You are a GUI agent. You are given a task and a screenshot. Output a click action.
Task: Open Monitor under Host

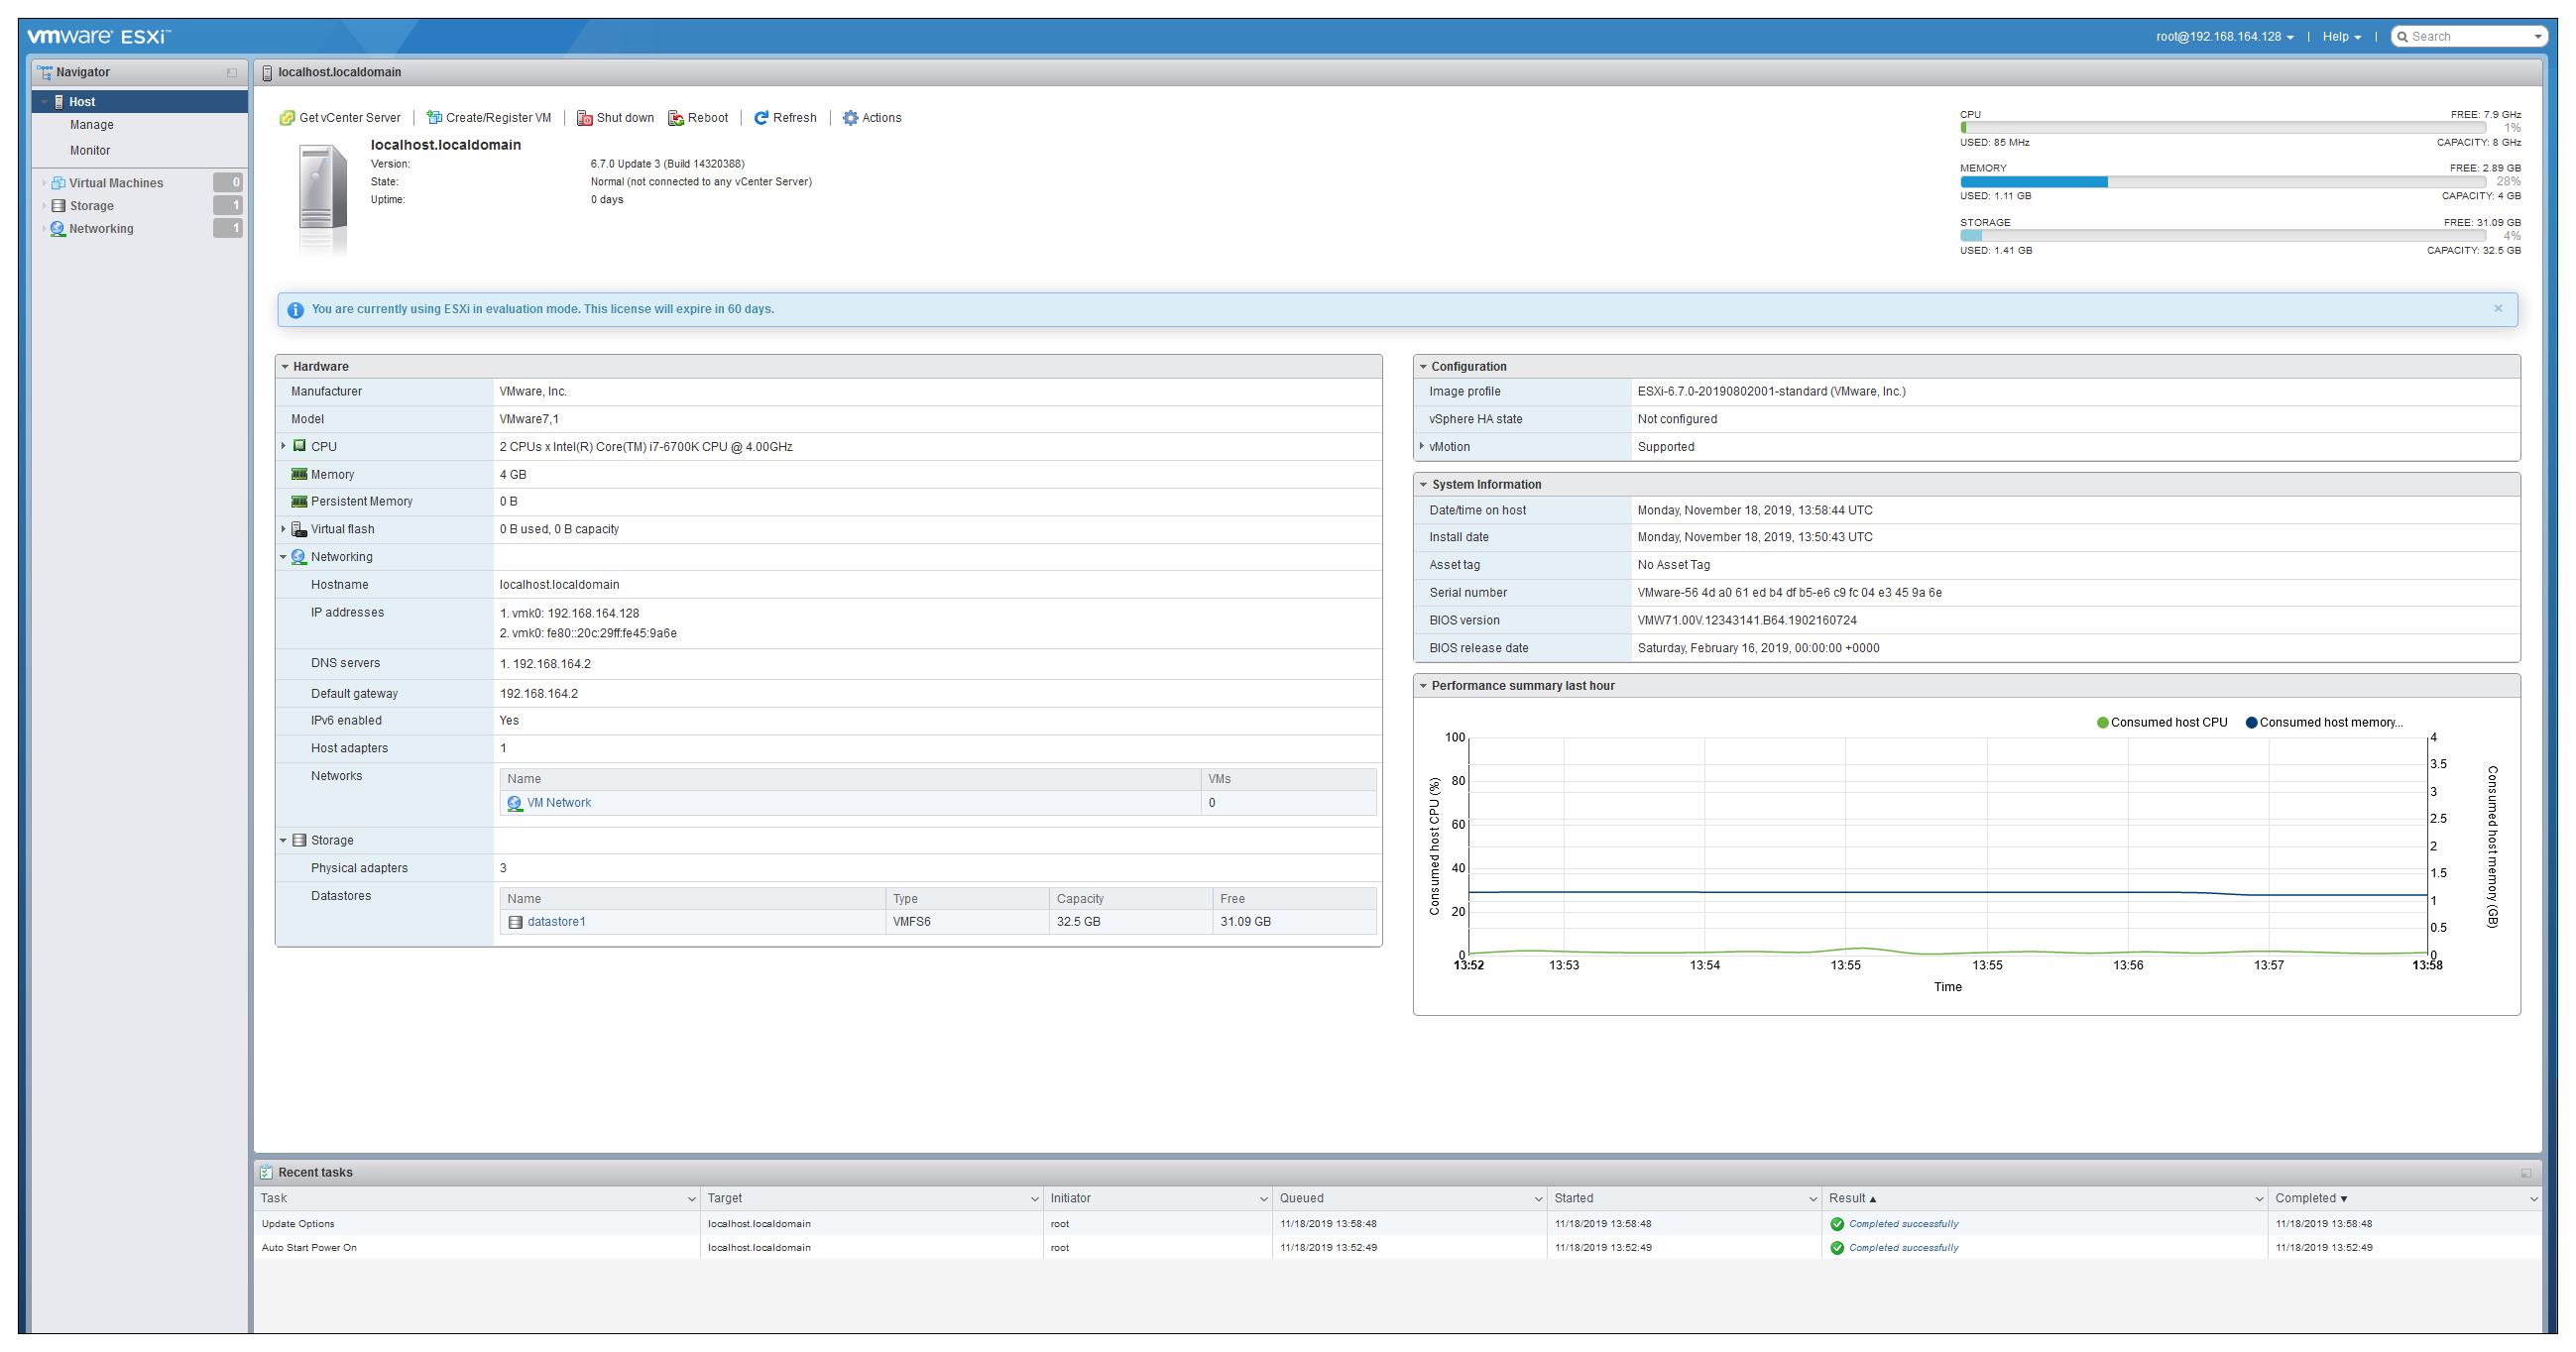pyautogui.click(x=90, y=151)
